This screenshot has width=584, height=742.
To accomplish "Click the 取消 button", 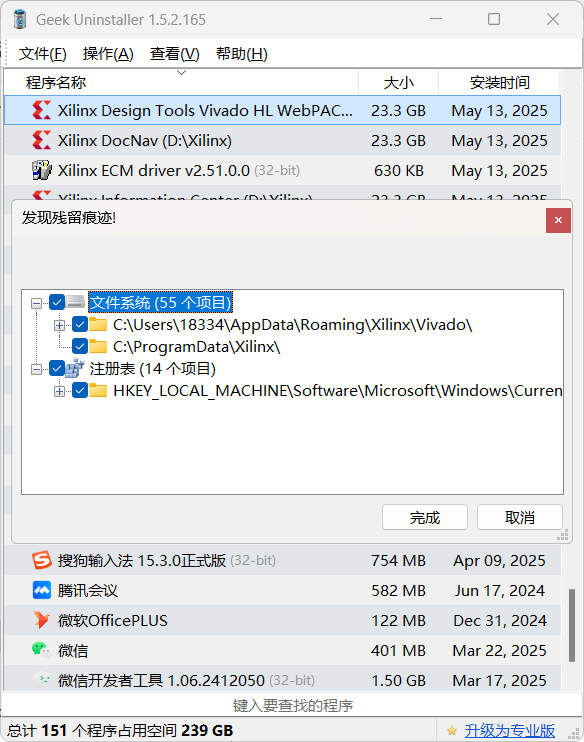I will coord(520,517).
